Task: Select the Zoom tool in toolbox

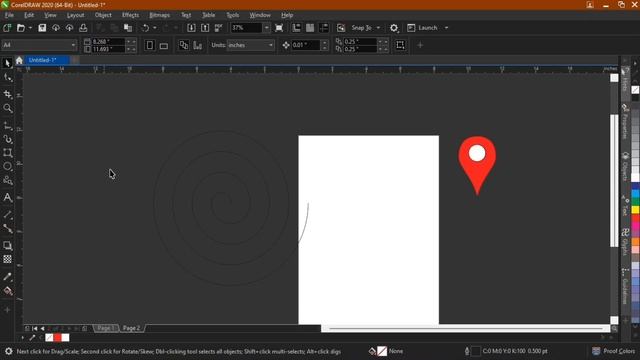Action: click(x=7, y=108)
